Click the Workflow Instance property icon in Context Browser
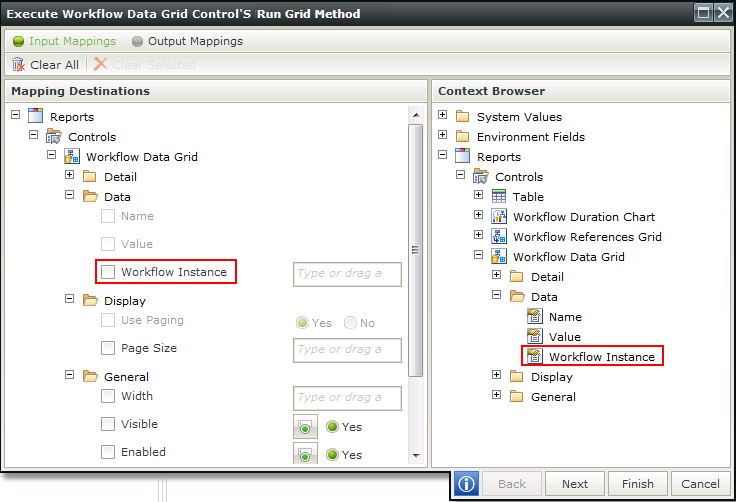 coord(535,356)
